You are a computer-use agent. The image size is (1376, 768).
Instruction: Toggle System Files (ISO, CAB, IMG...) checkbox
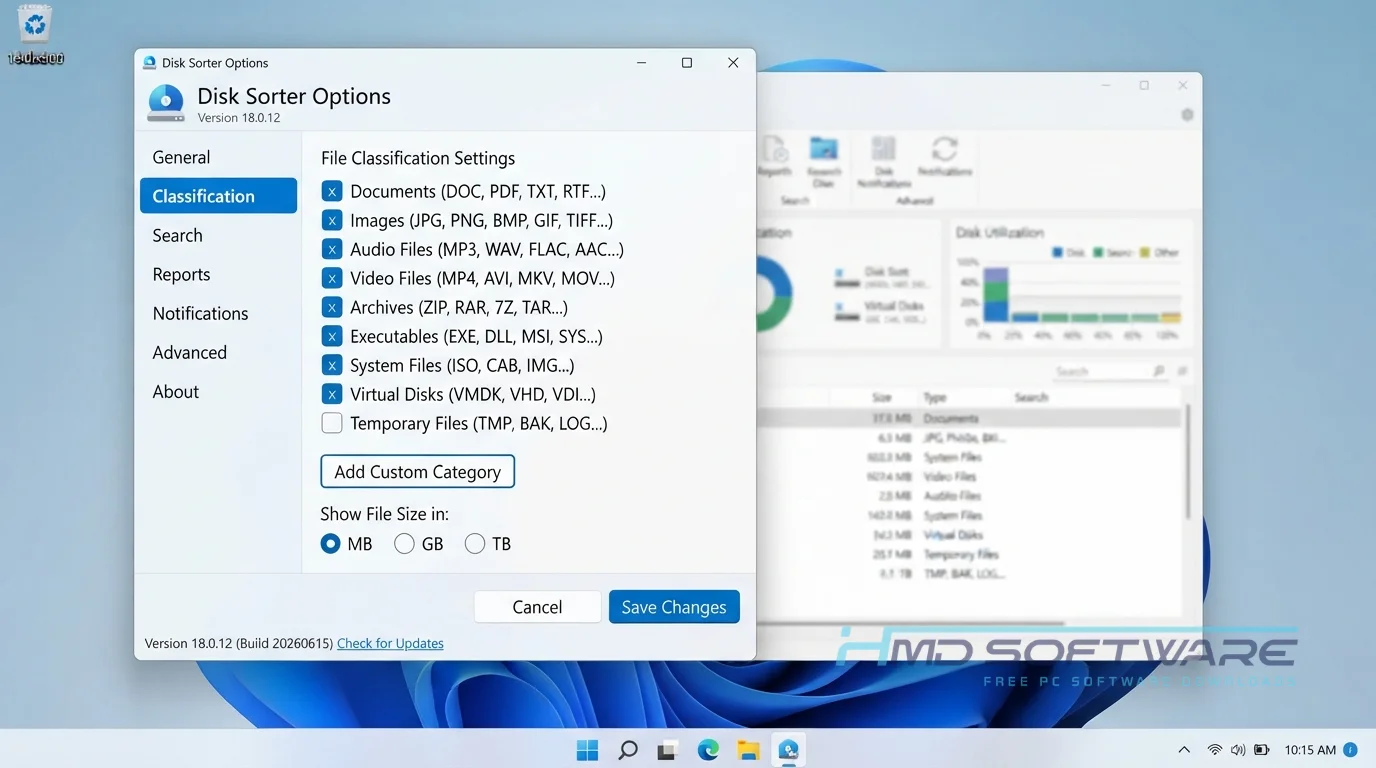pyautogui.click(x=332, y=365)
